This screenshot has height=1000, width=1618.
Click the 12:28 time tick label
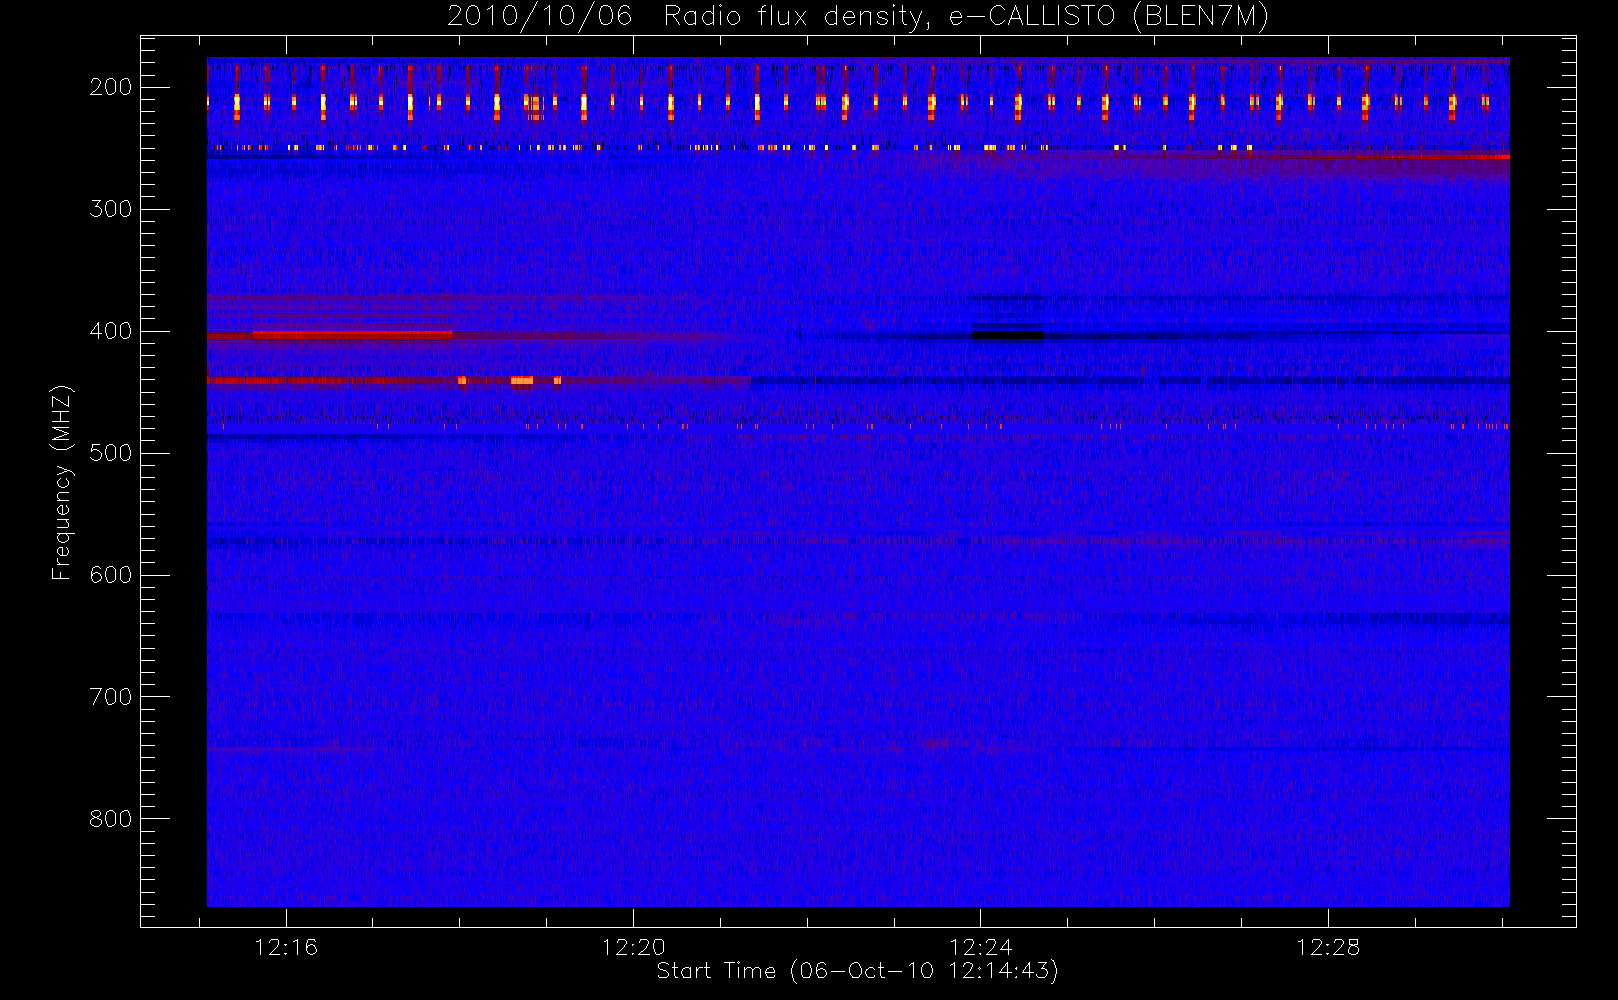click(x=1328, y=947)
